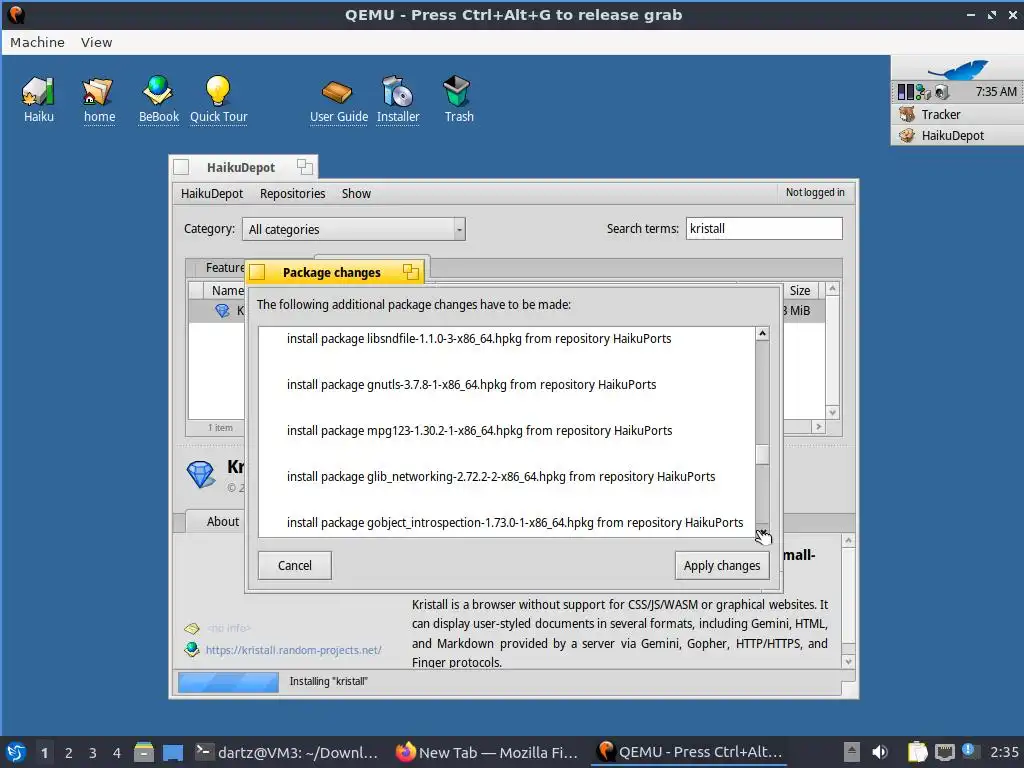Click the HaikuDepot window close box
The width and height of the screenshot is (1024, 768).
[x=182, y=167]
